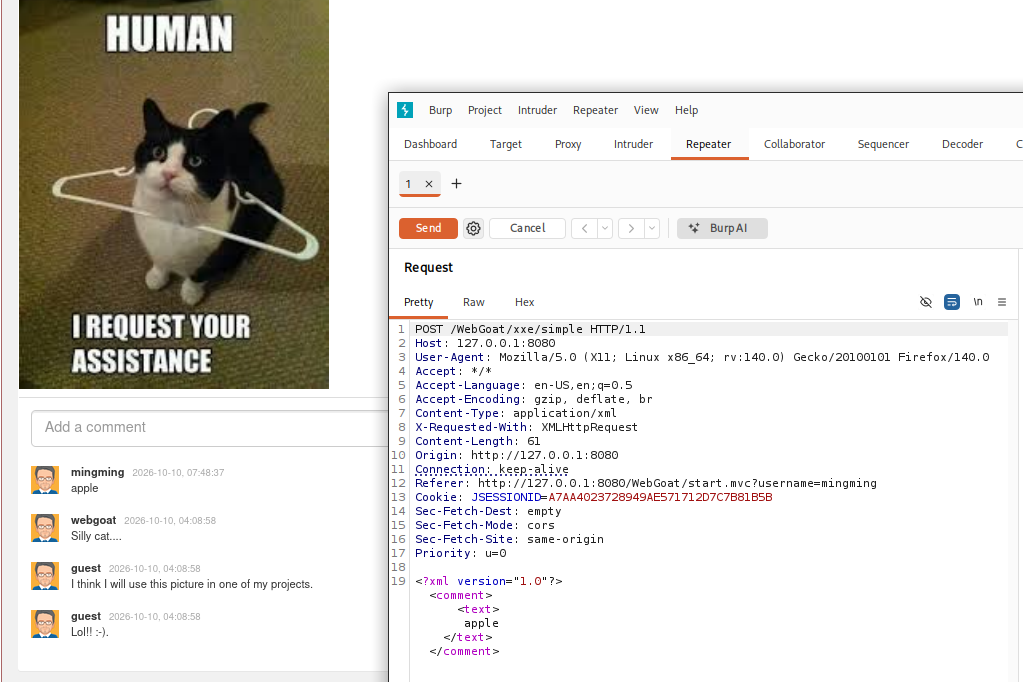Open the Burp AI button

tap(722, 228)
